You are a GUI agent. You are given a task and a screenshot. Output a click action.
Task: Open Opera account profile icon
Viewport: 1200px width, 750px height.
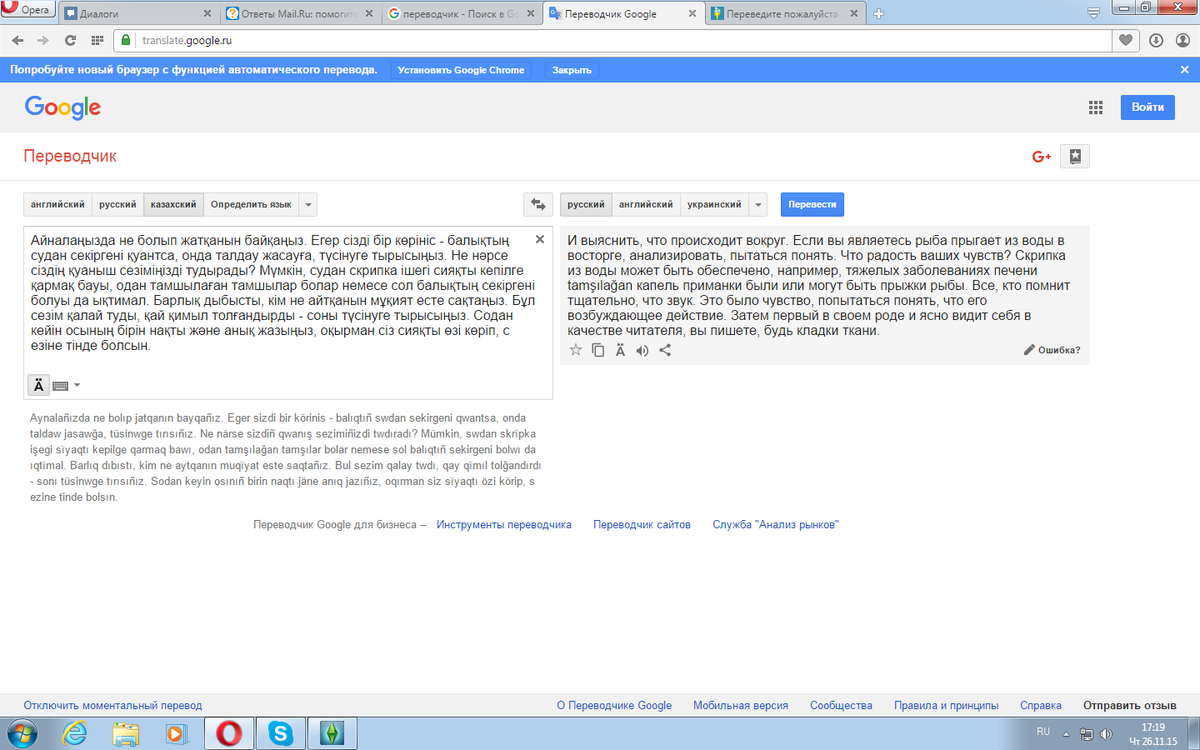[x=1181, y=40]
